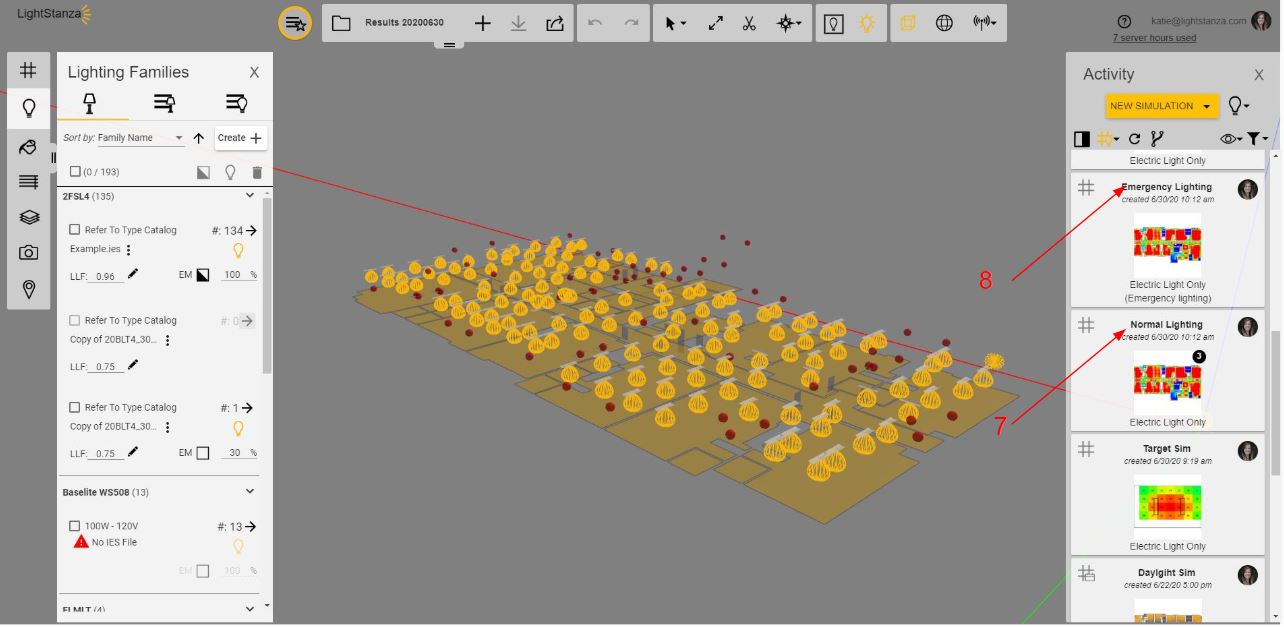Click the globe icon in top toolbar
Screen dimensions: 1284x627
click(x=944, y=23)
